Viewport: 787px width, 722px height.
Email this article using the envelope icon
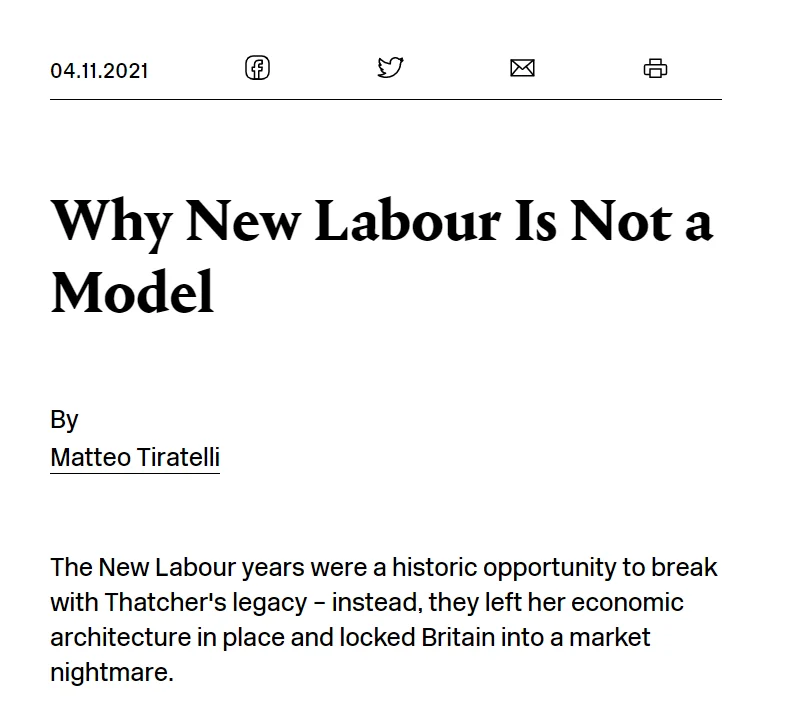522,68
